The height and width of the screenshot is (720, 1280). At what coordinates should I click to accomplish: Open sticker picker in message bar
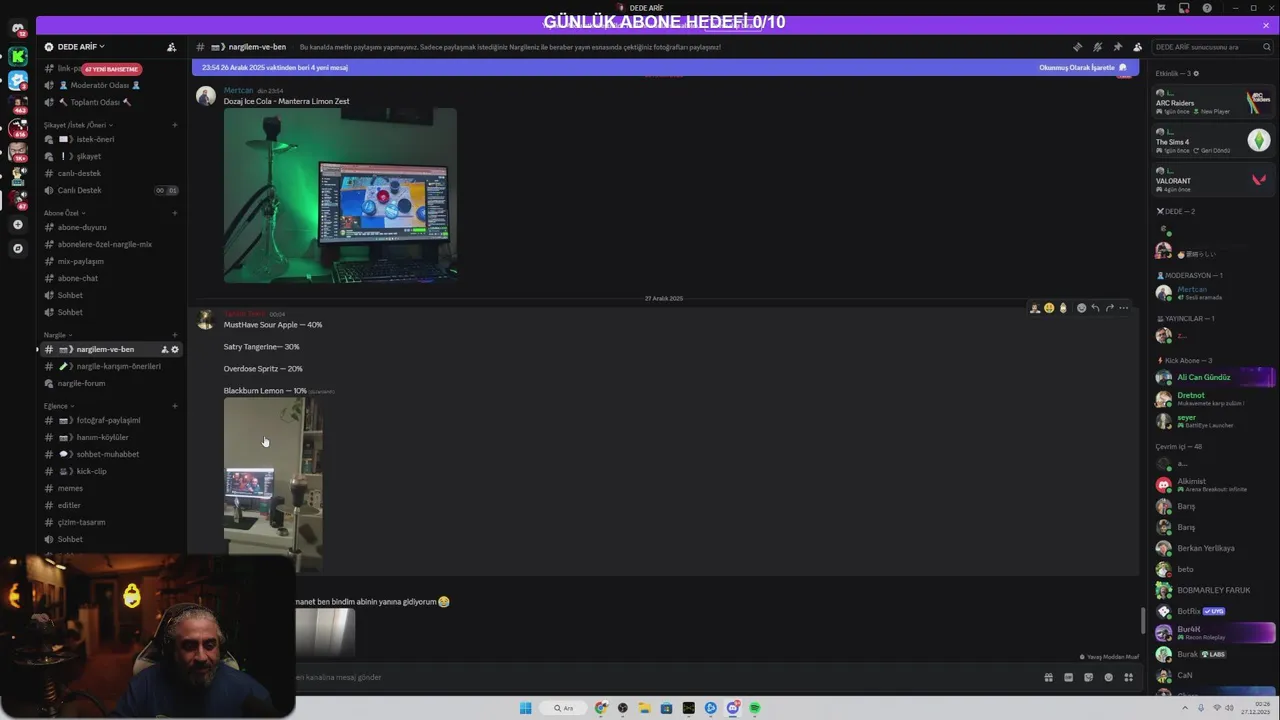[x=1088, y=677]
